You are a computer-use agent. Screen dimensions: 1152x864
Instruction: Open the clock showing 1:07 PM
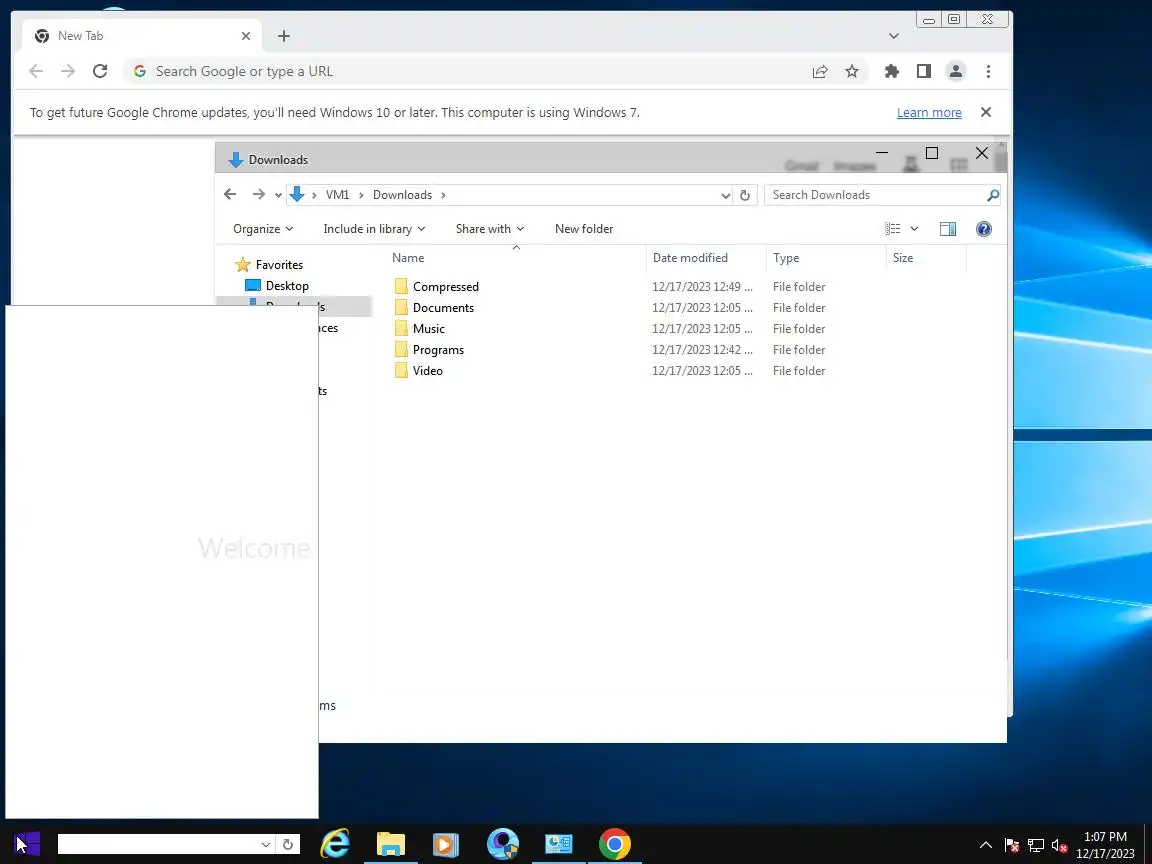pyautogui.click(x=1105, y=845)
